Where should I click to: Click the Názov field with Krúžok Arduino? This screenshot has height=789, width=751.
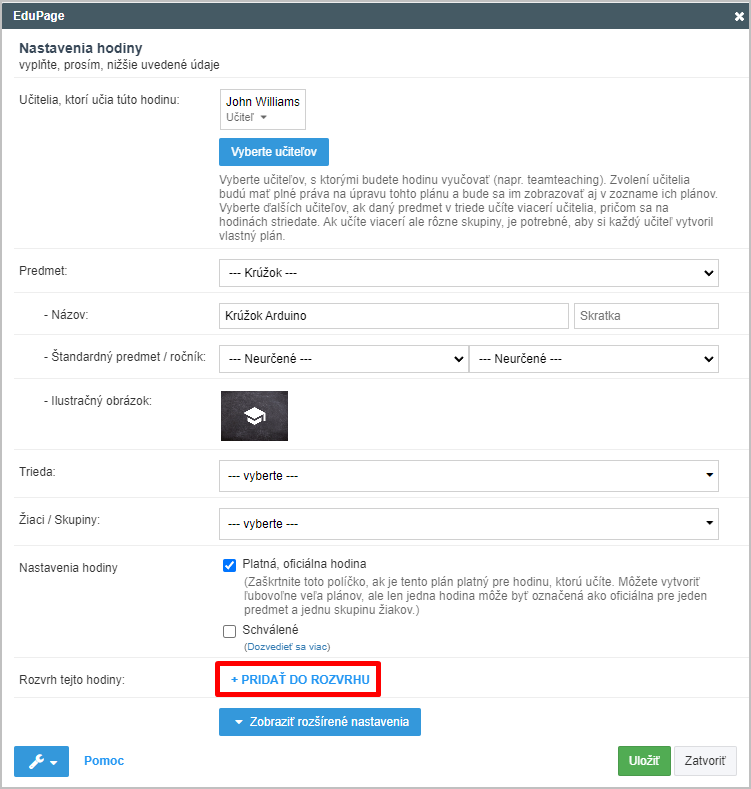[394, 316]
